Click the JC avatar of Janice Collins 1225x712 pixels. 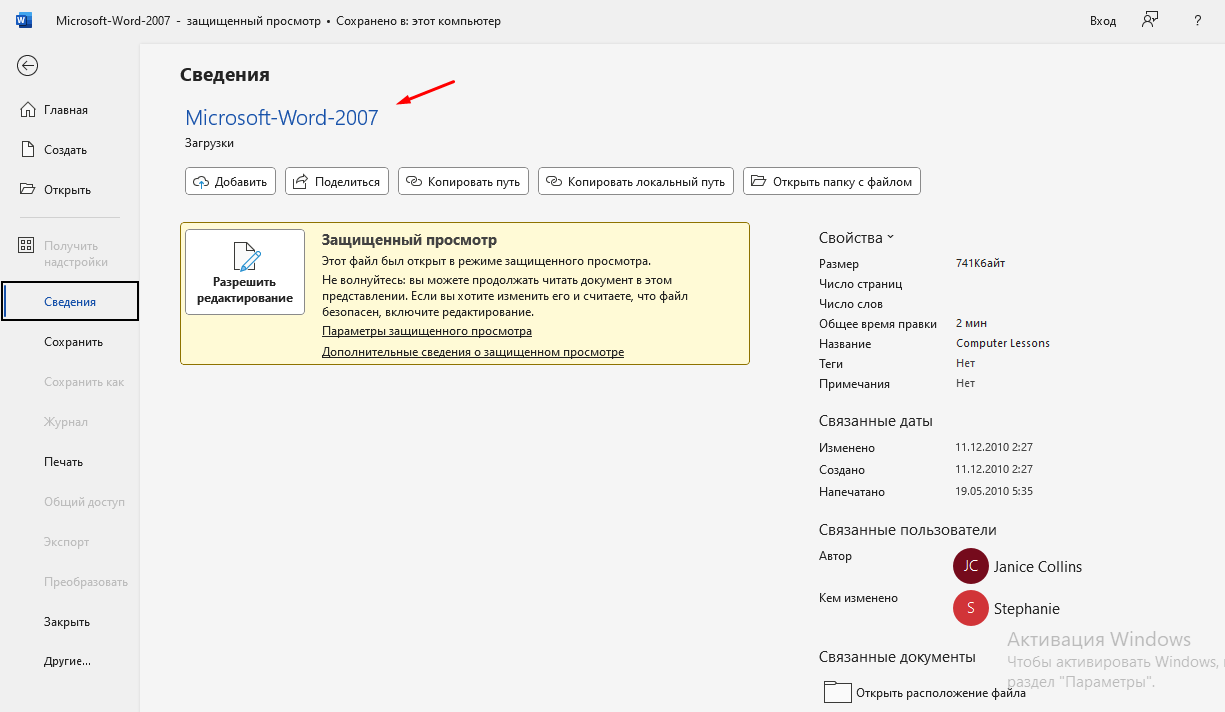(x=970, y=566)
